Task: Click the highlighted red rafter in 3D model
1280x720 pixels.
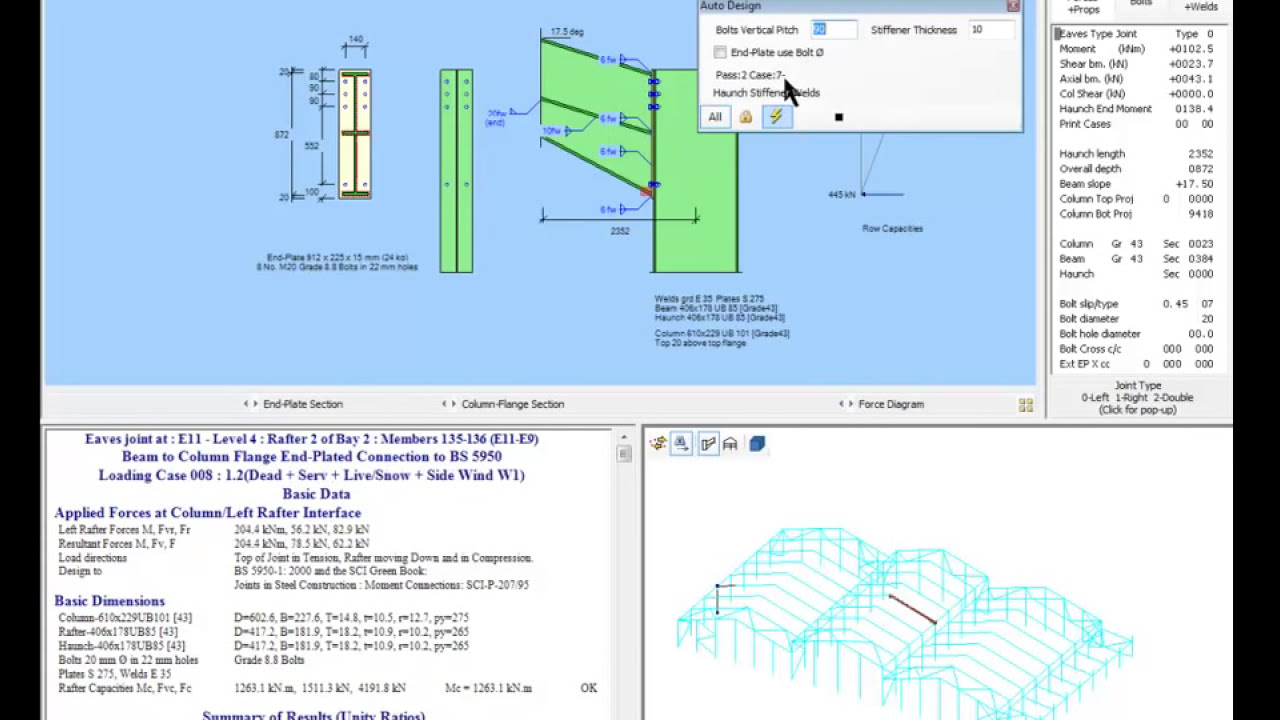Action: [912, 609]
